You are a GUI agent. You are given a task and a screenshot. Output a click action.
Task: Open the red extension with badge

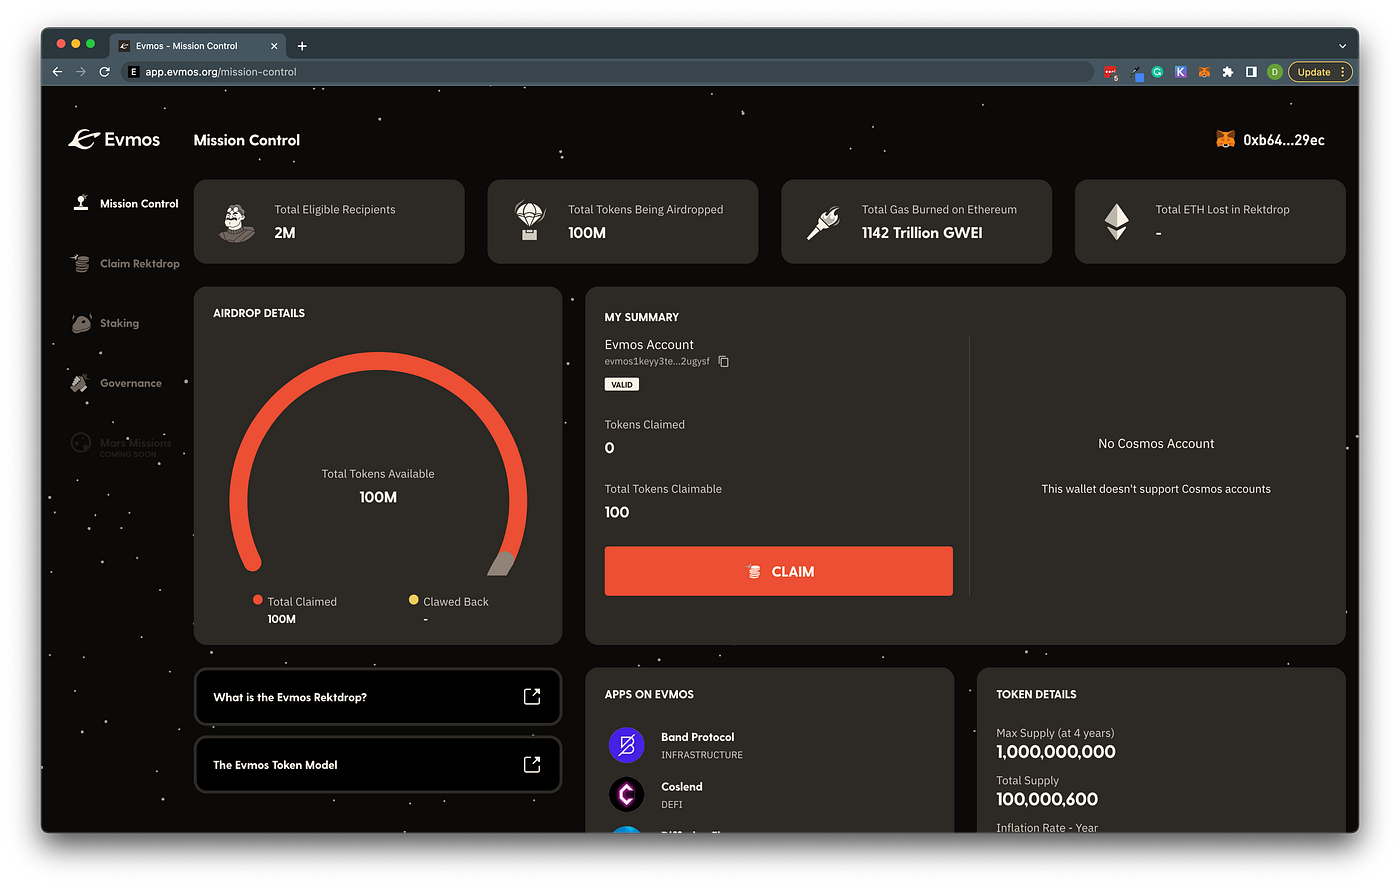(x=1111, y=73)
